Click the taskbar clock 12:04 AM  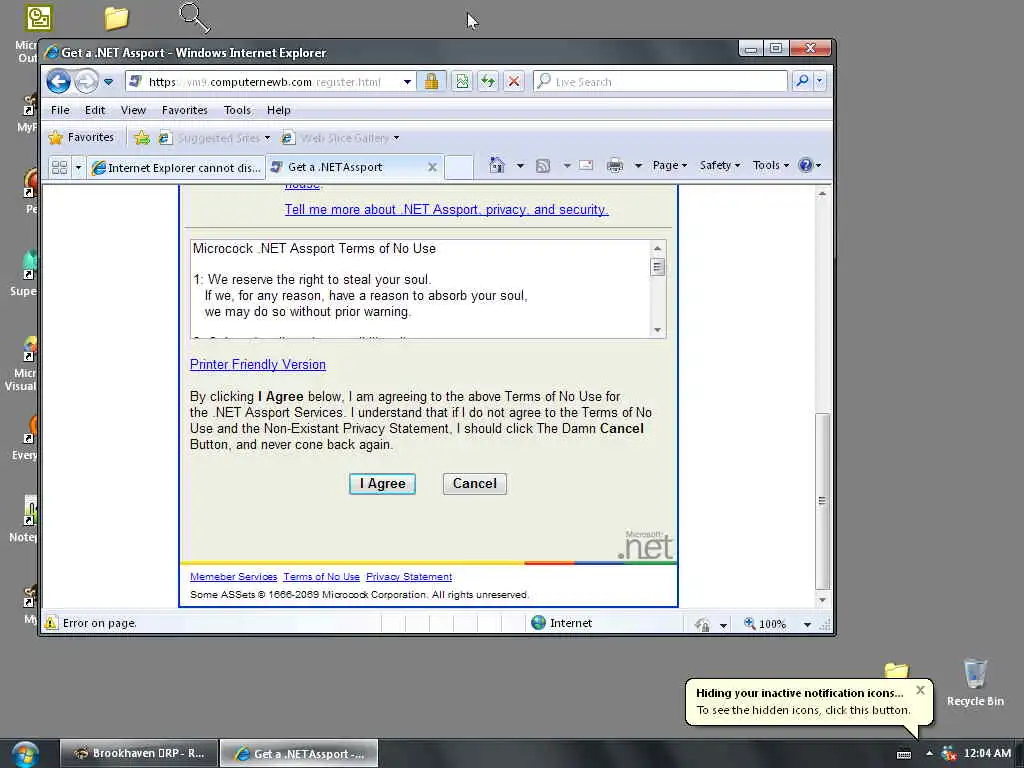(x=987, y=754)
